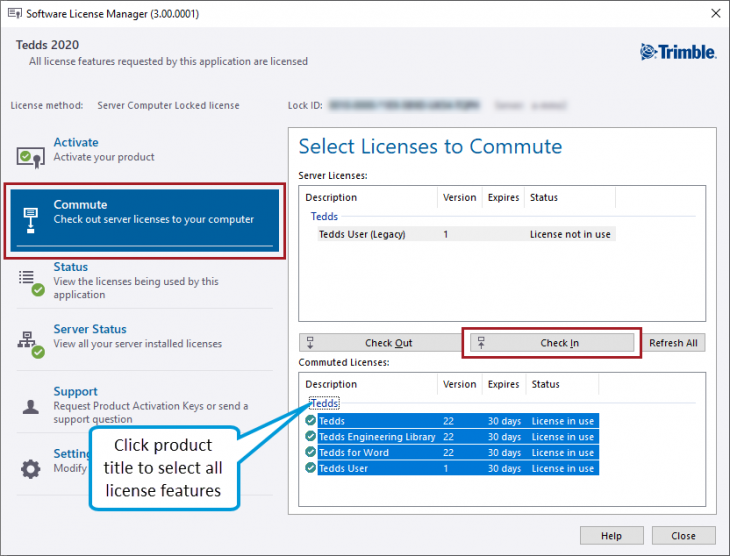Select the commuted Tedds User row
Image resolution: width=730 pixels, height=556 pixels.
pyautogui.click(x=458, y=468)
